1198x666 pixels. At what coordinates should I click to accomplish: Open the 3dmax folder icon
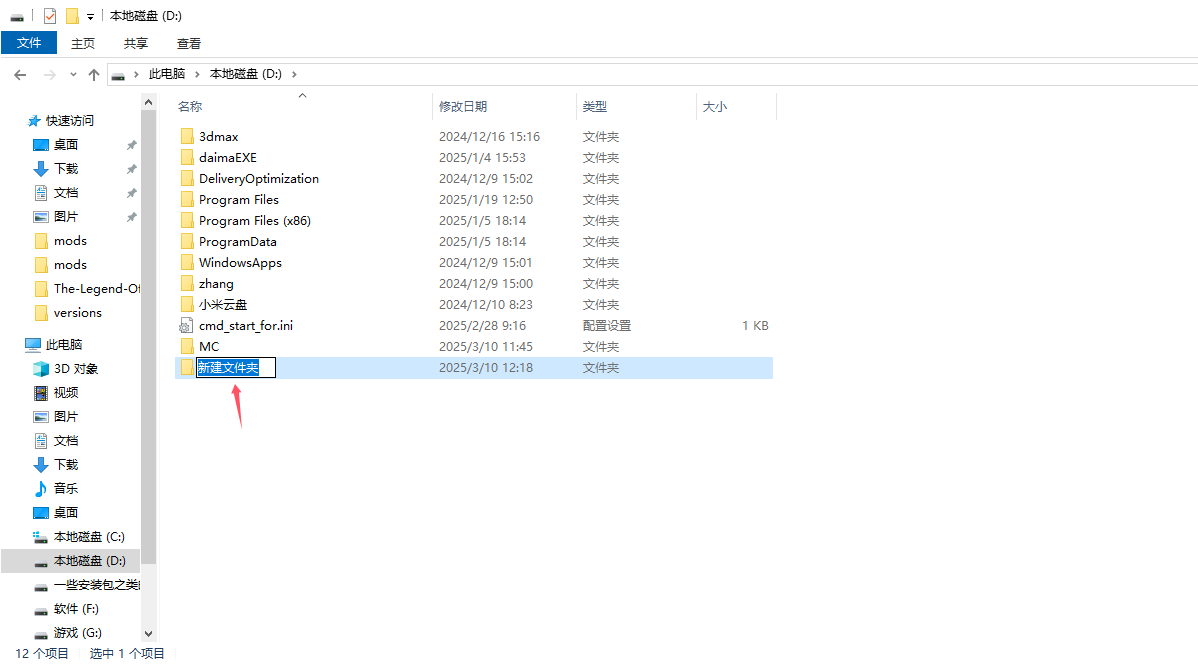[186, 137]
